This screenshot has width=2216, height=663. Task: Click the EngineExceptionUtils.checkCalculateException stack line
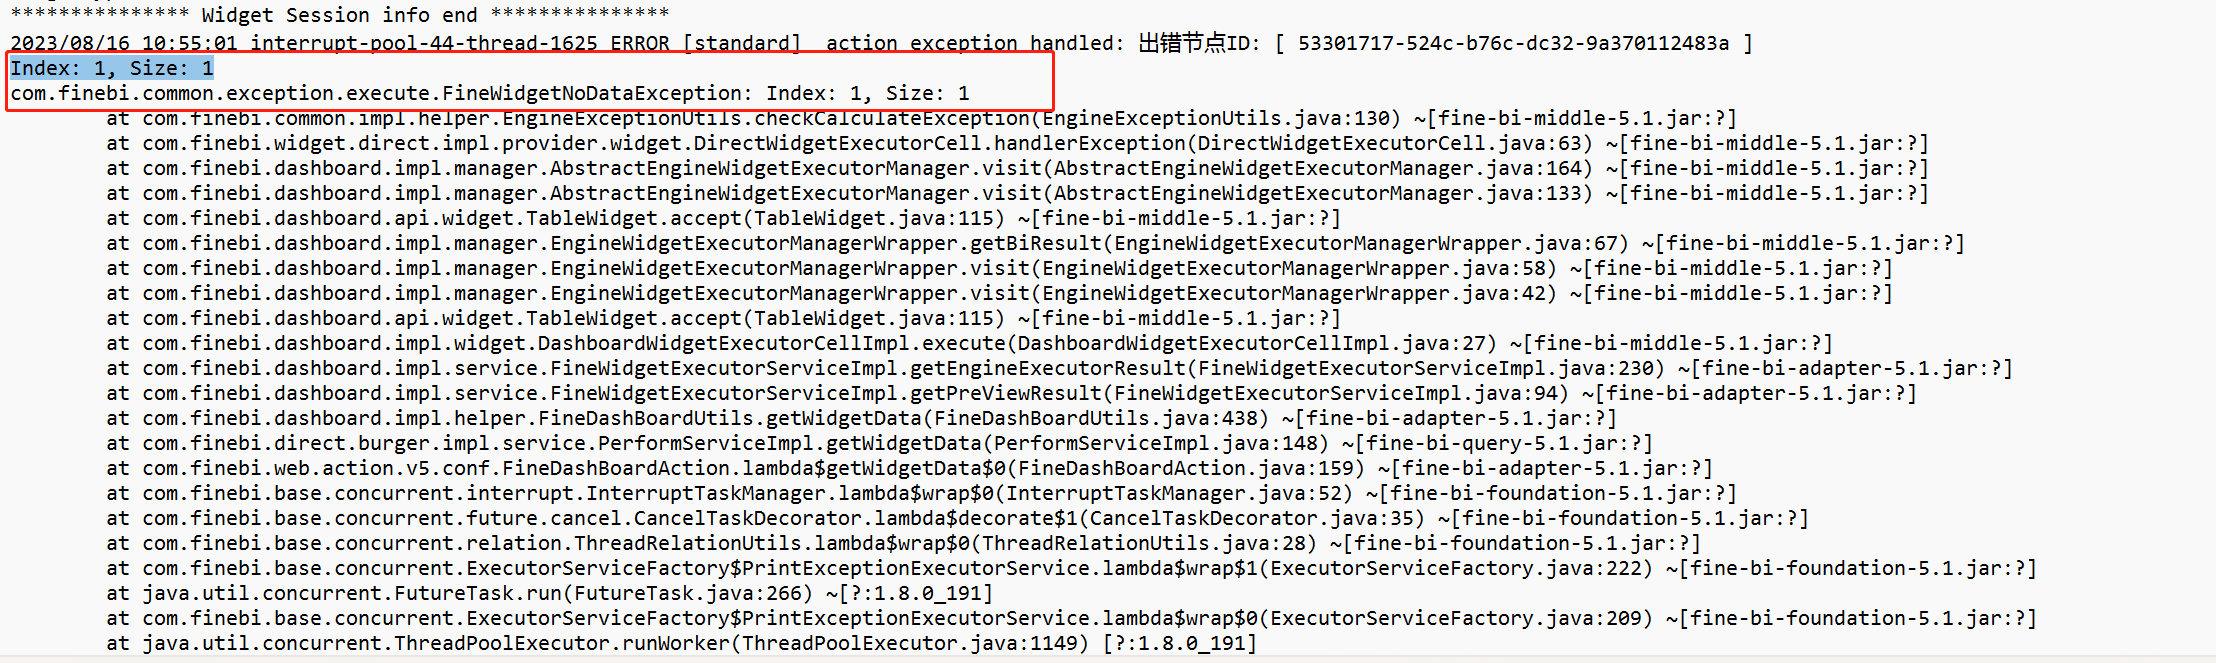921,118
